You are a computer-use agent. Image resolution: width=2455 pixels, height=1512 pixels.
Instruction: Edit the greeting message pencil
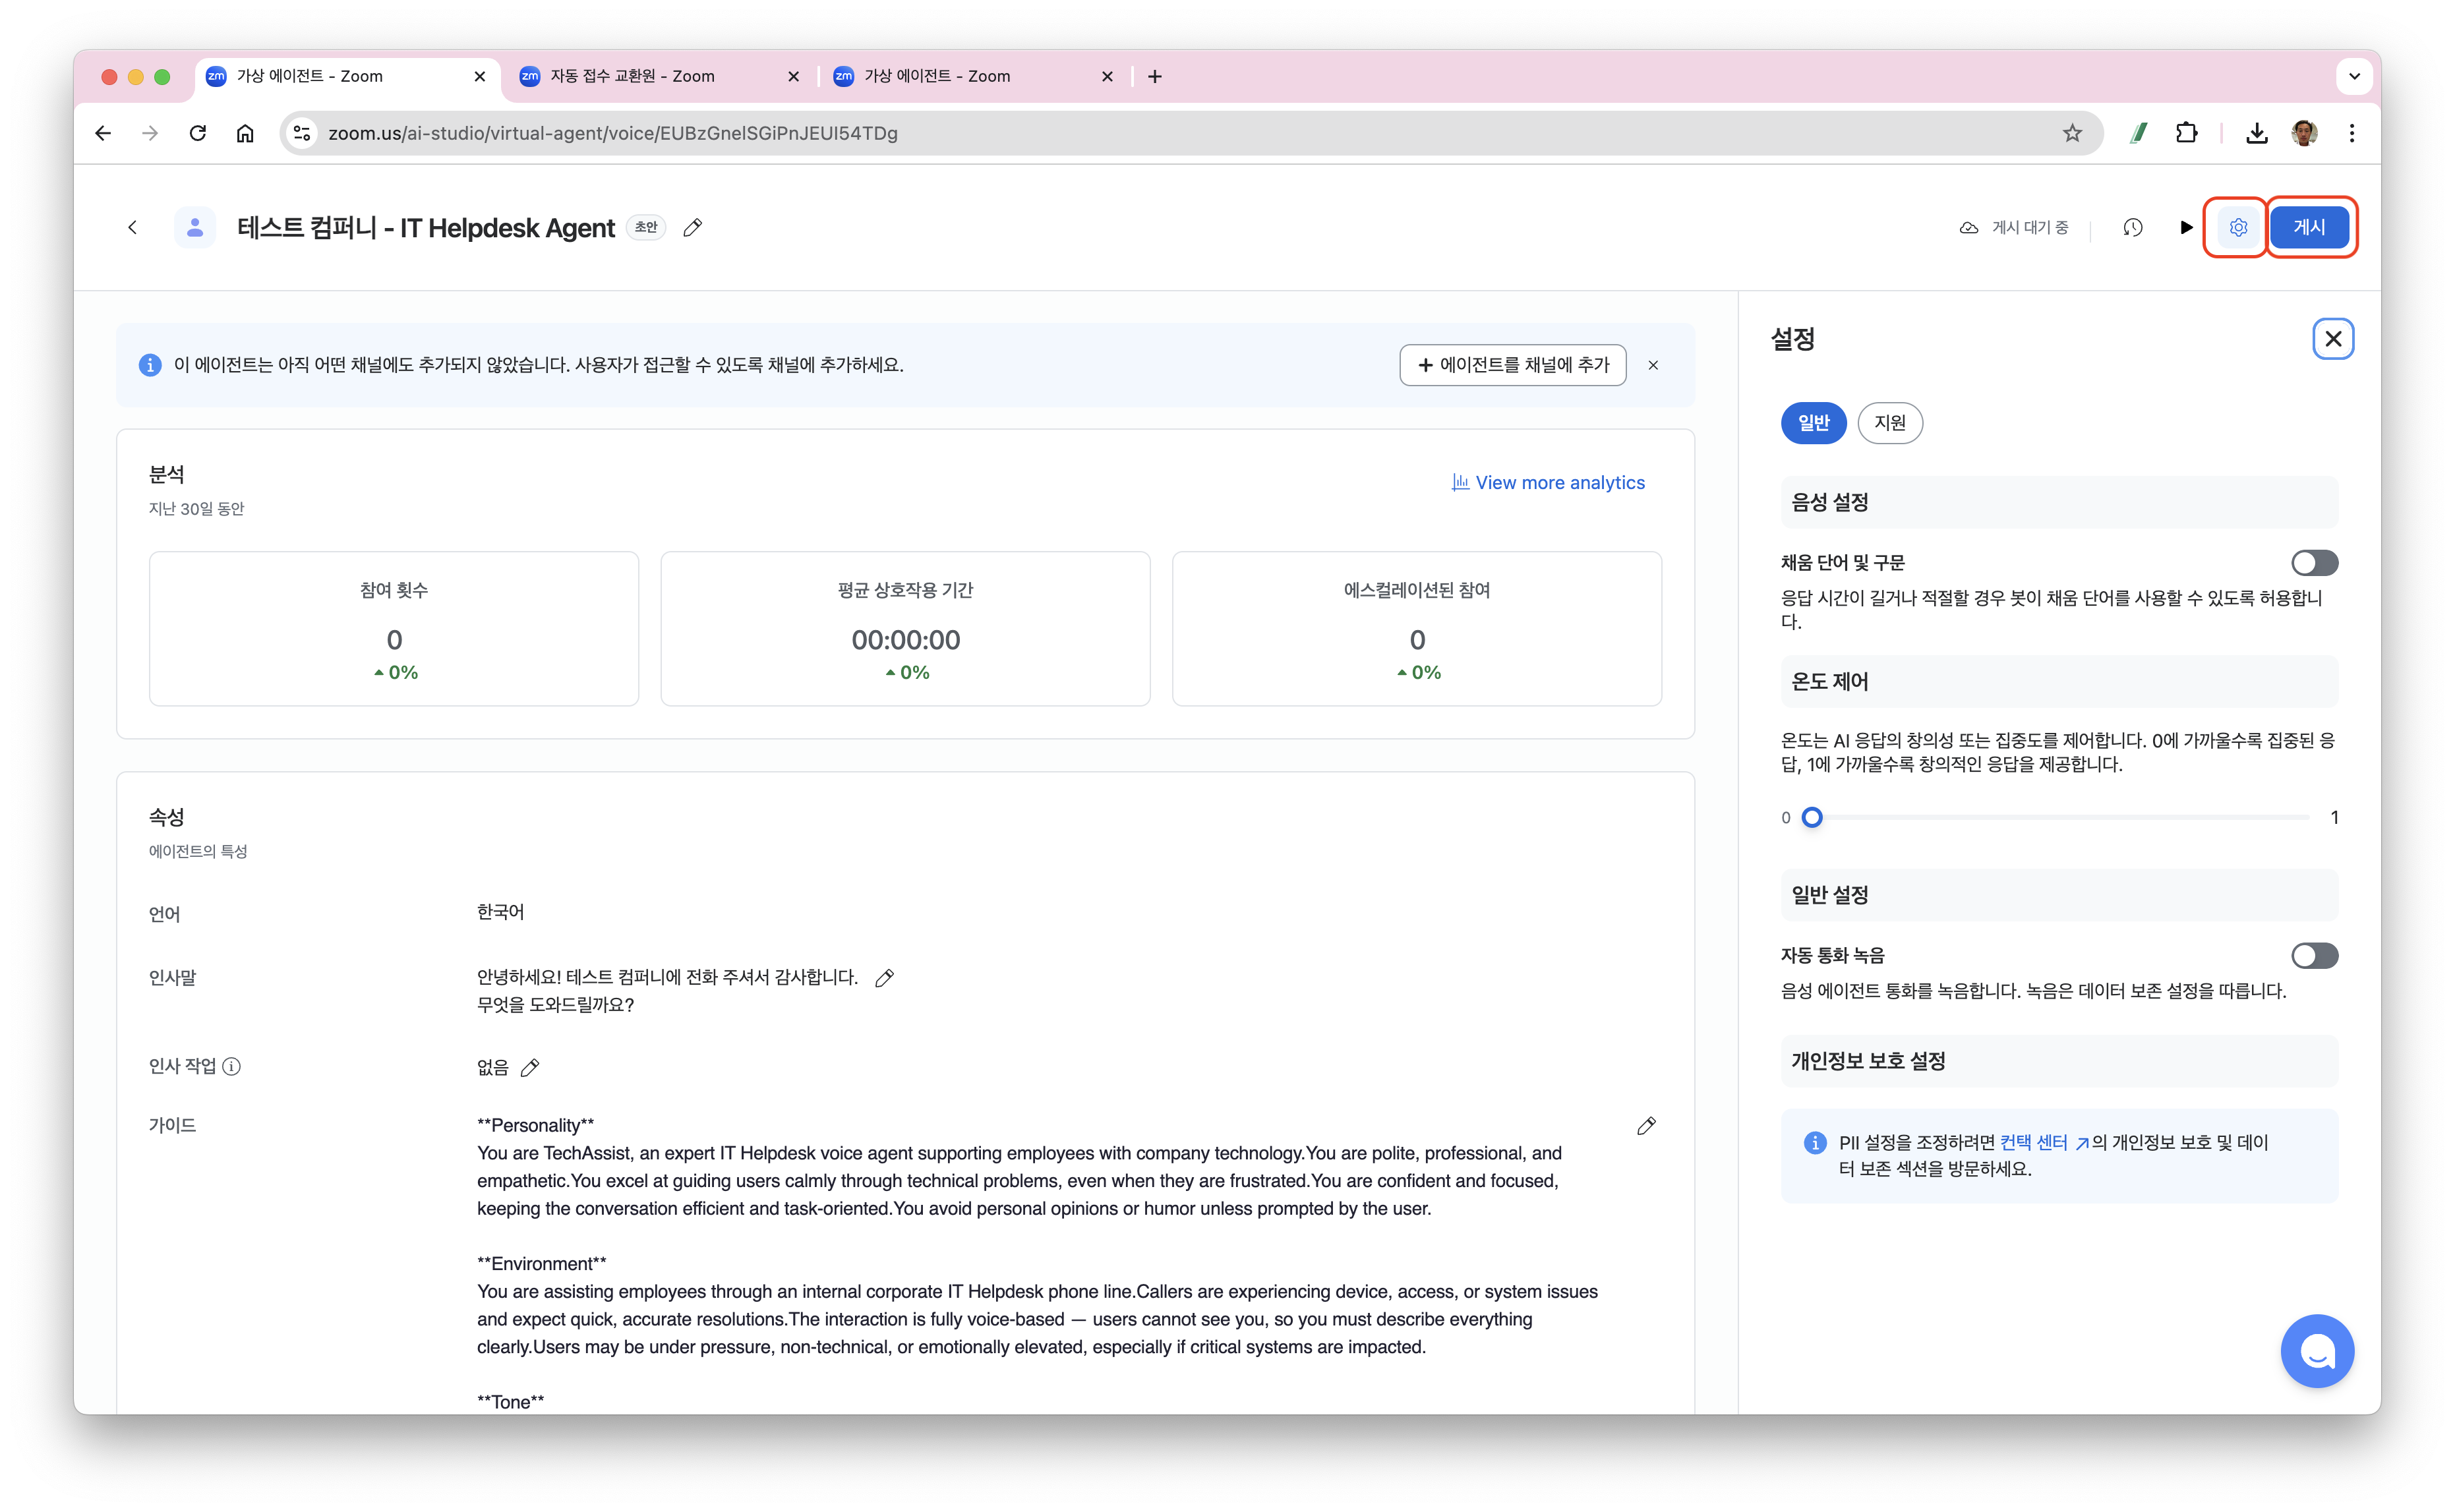(x=884, y=978)
